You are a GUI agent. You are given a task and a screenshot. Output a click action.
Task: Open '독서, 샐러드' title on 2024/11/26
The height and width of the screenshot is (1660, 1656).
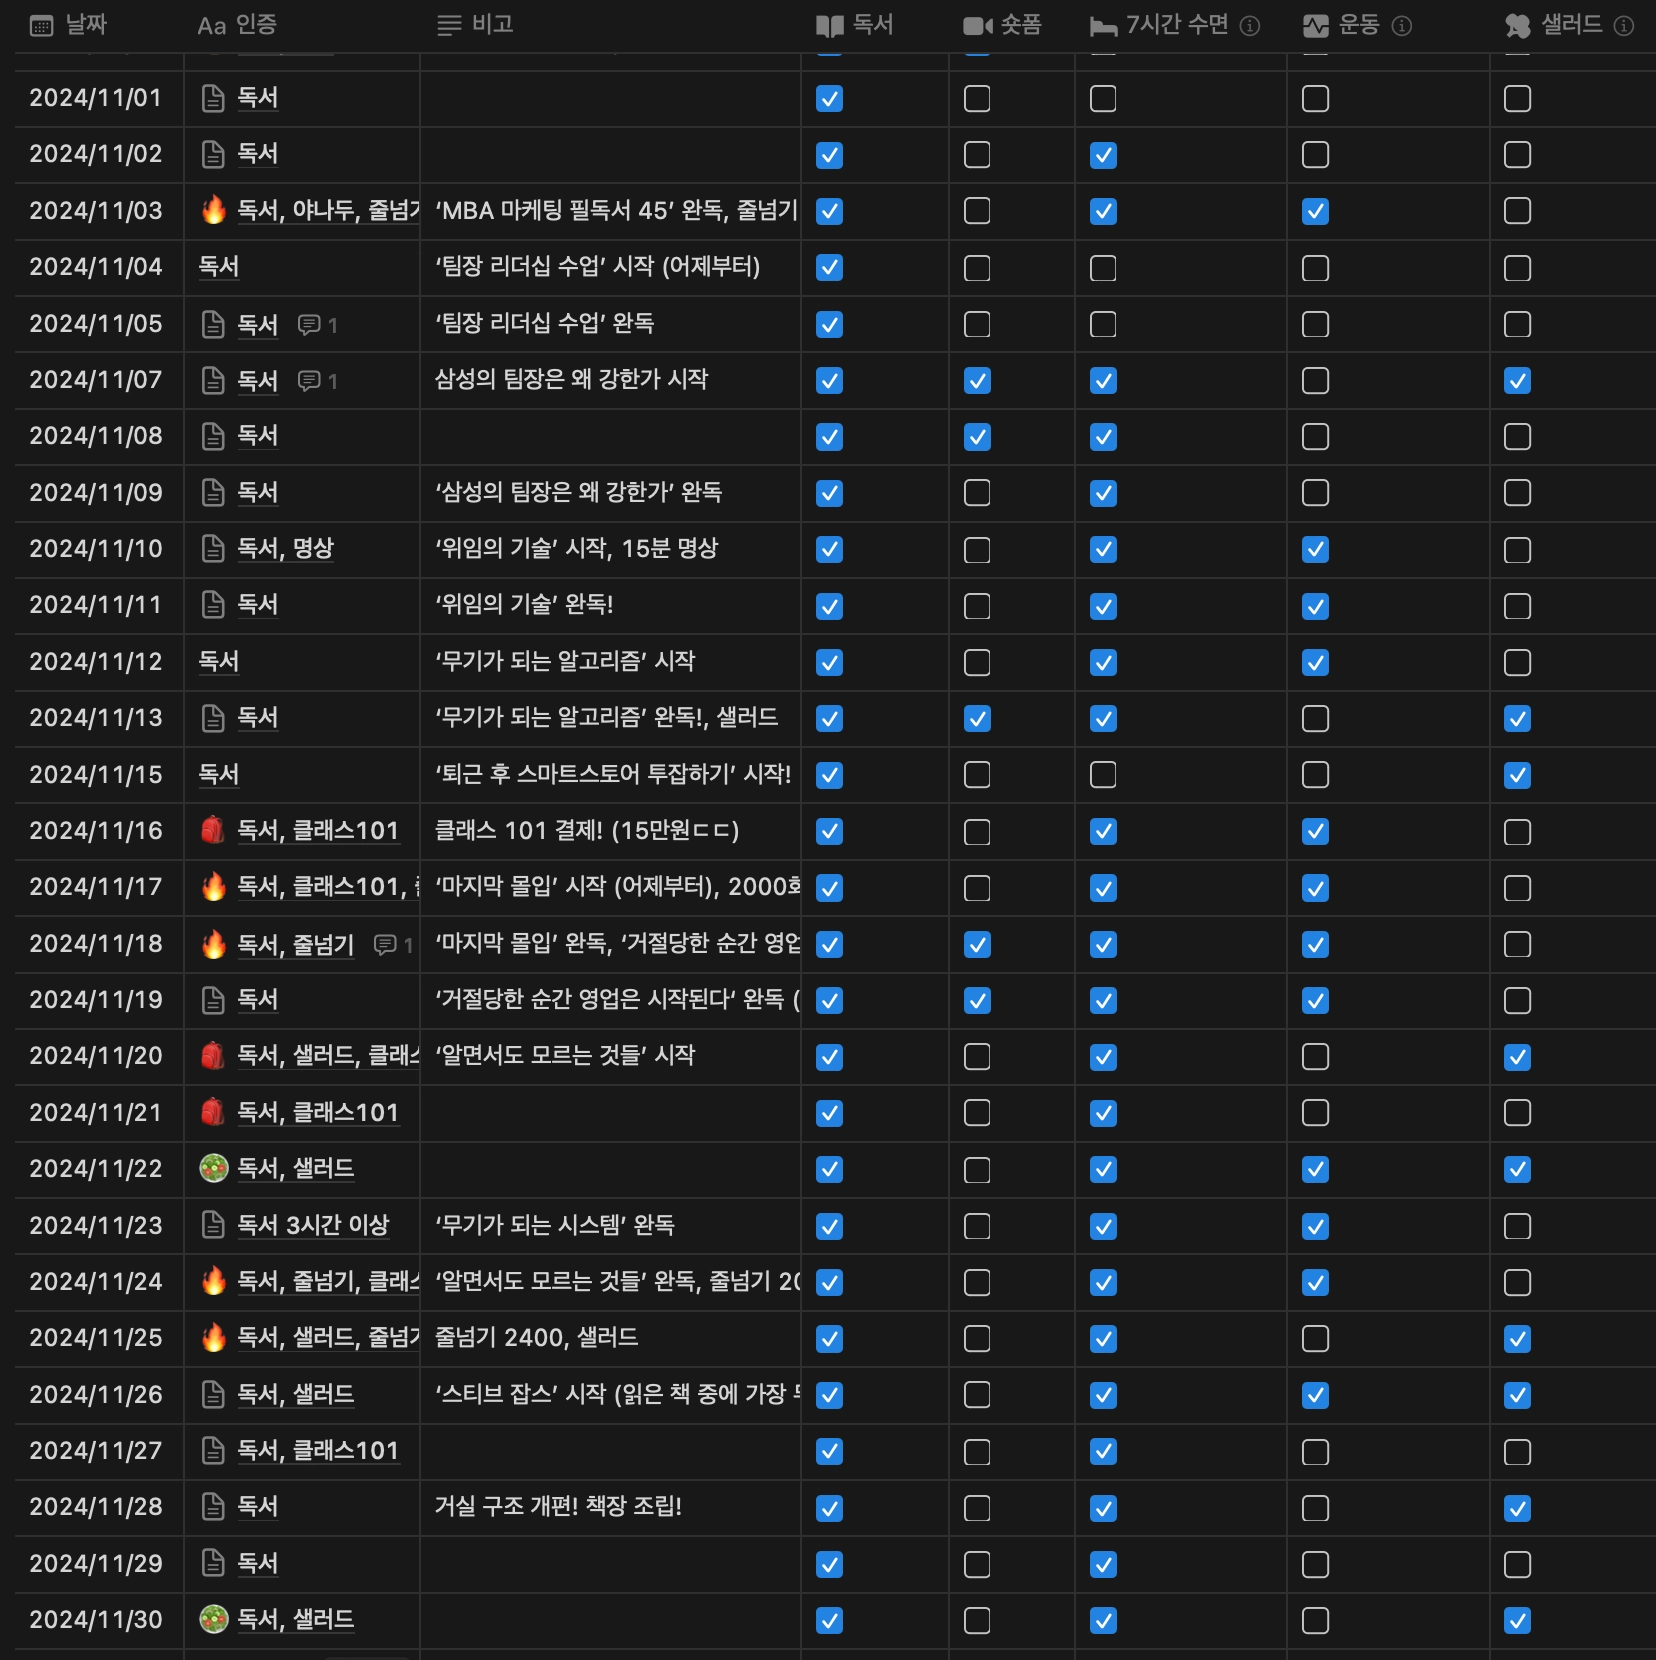(296, 1394)
